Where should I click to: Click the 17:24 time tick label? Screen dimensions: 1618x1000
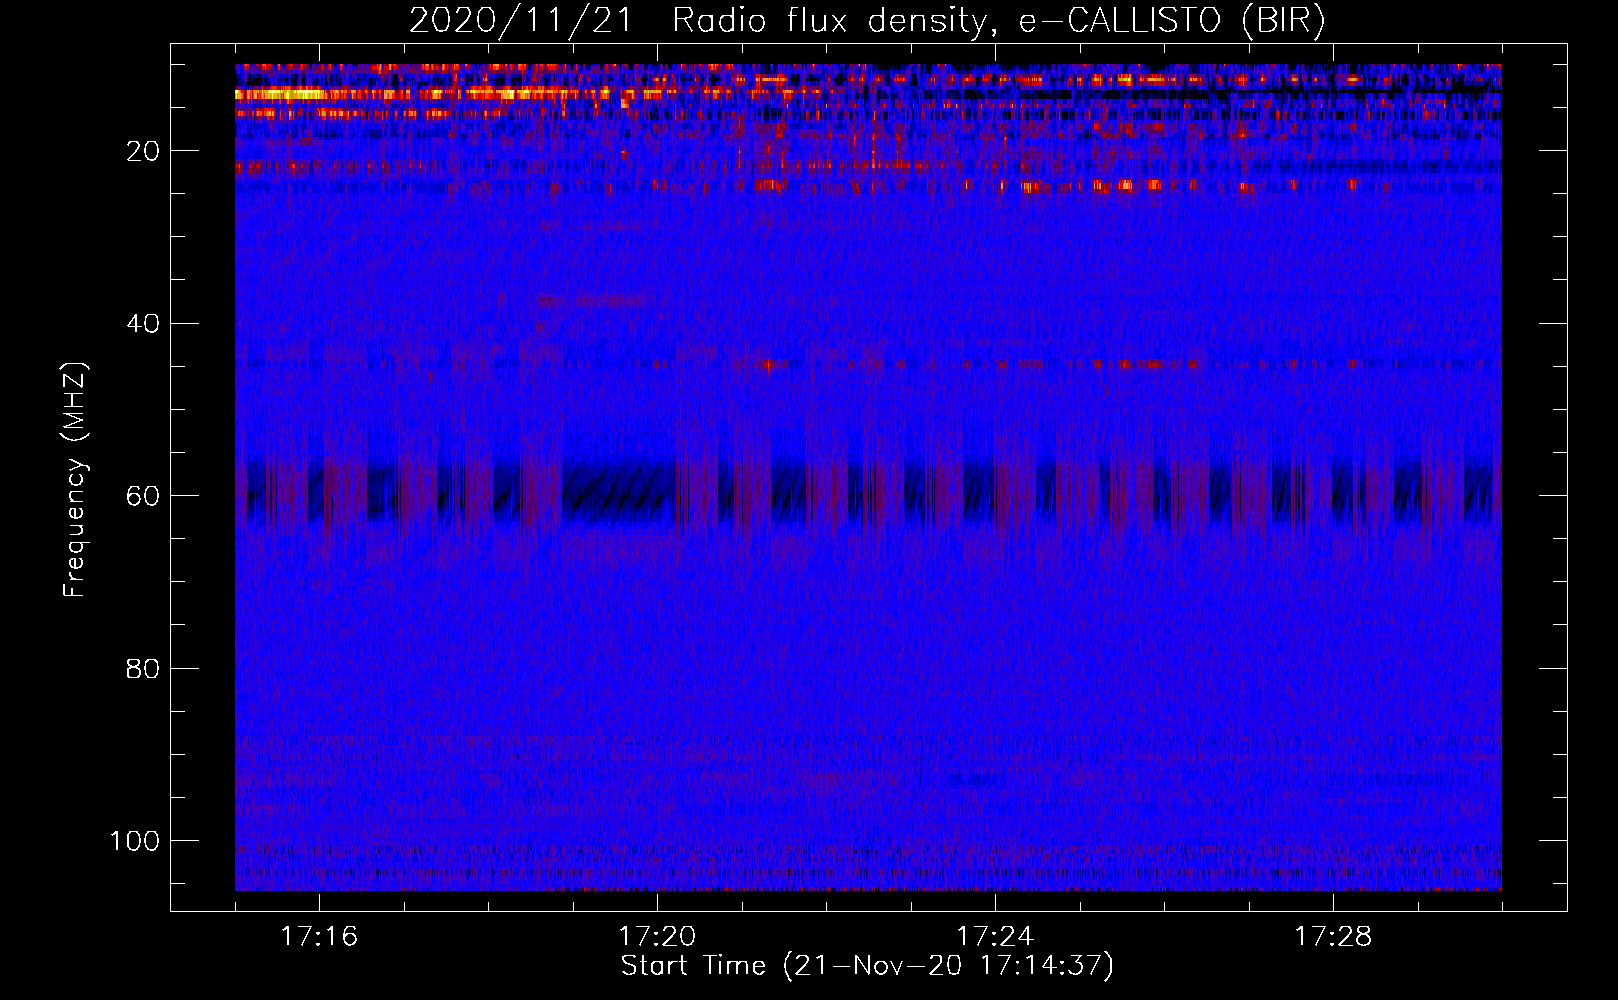pyautogui.click(x=995, y=937)
